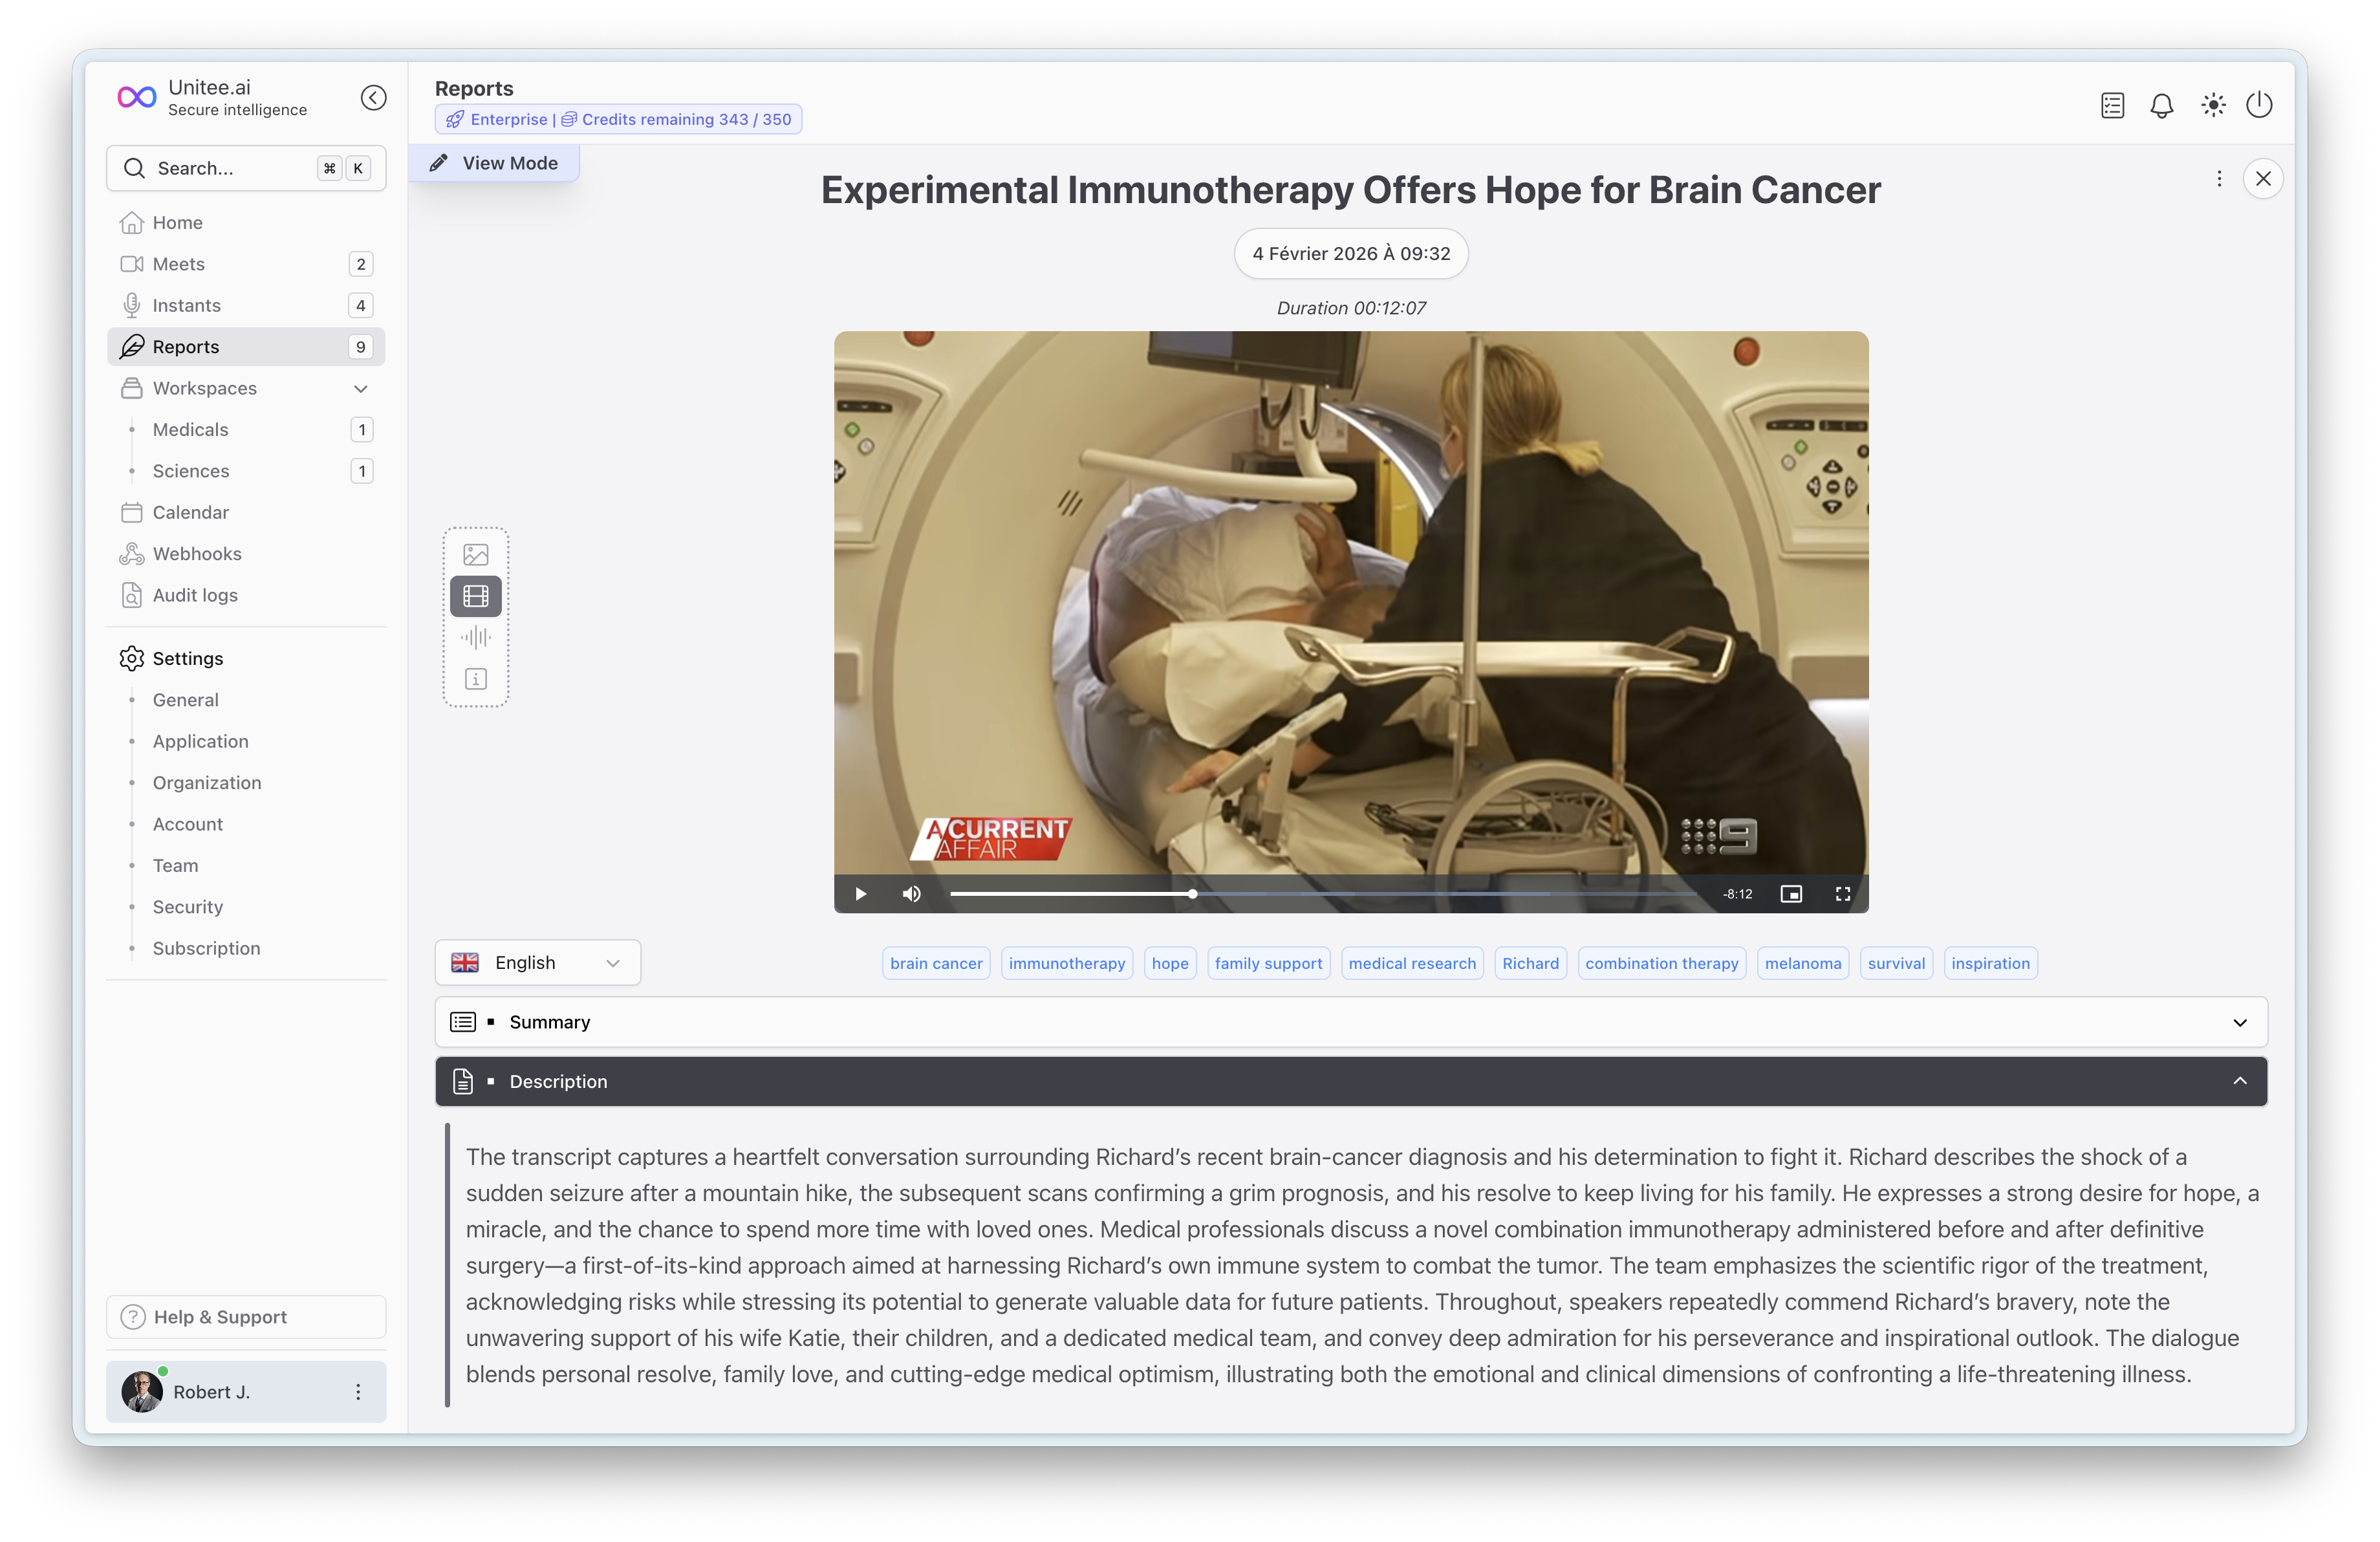Open Security settings
This screenshot has width=2380, height=1542.
(x=188, y=907)
